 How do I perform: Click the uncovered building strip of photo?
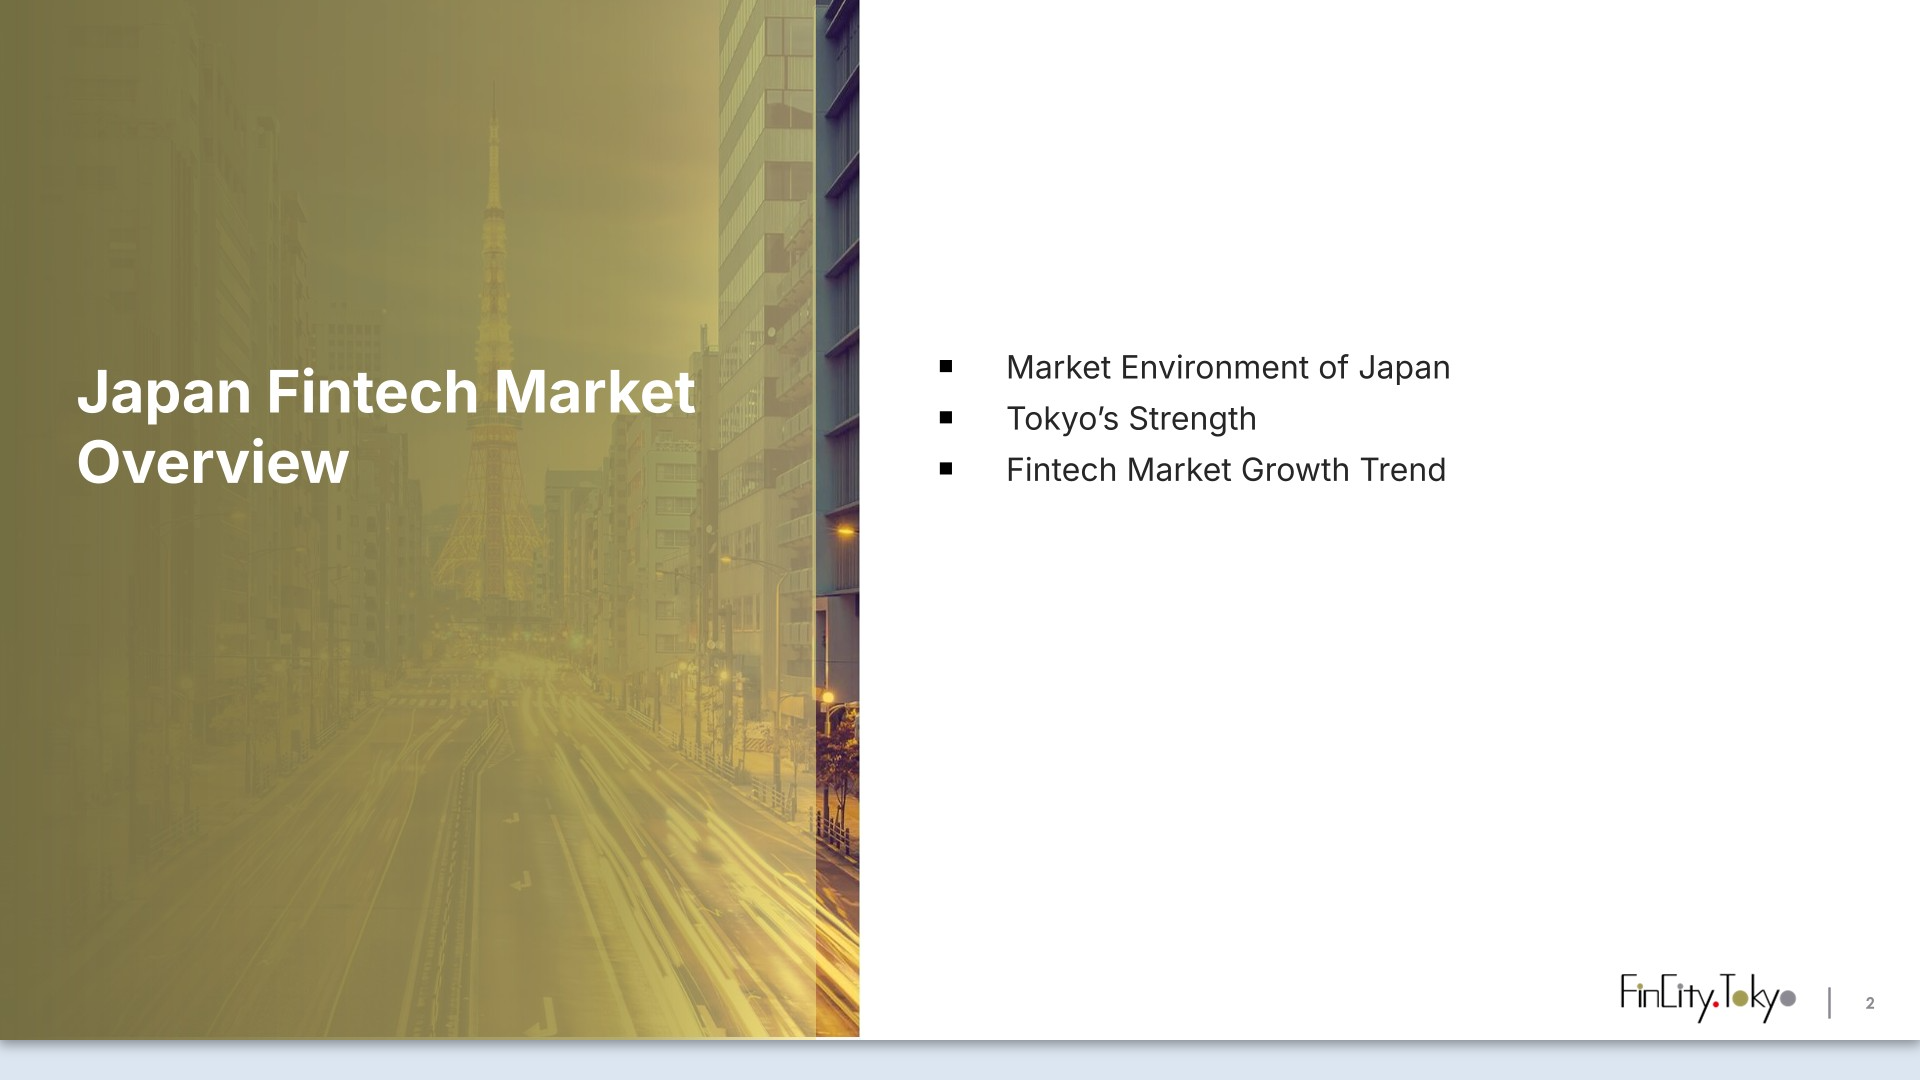838,300
